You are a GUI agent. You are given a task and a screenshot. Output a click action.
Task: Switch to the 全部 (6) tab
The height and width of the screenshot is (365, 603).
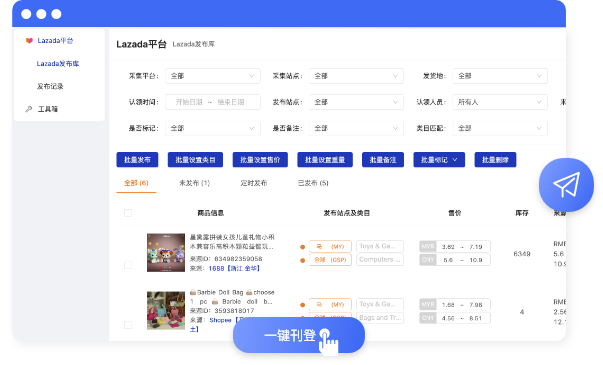[x=136, y=183]
